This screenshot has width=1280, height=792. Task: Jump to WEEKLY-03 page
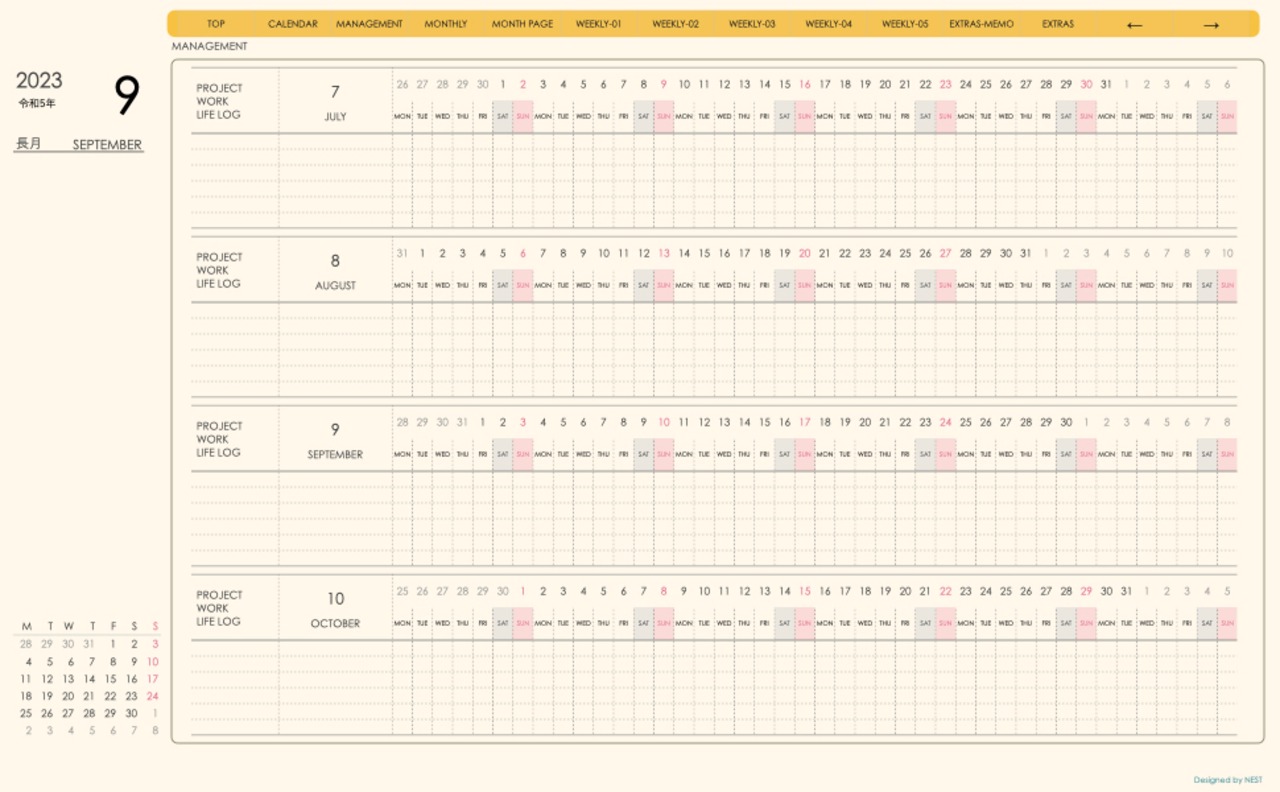coord(752,24)
